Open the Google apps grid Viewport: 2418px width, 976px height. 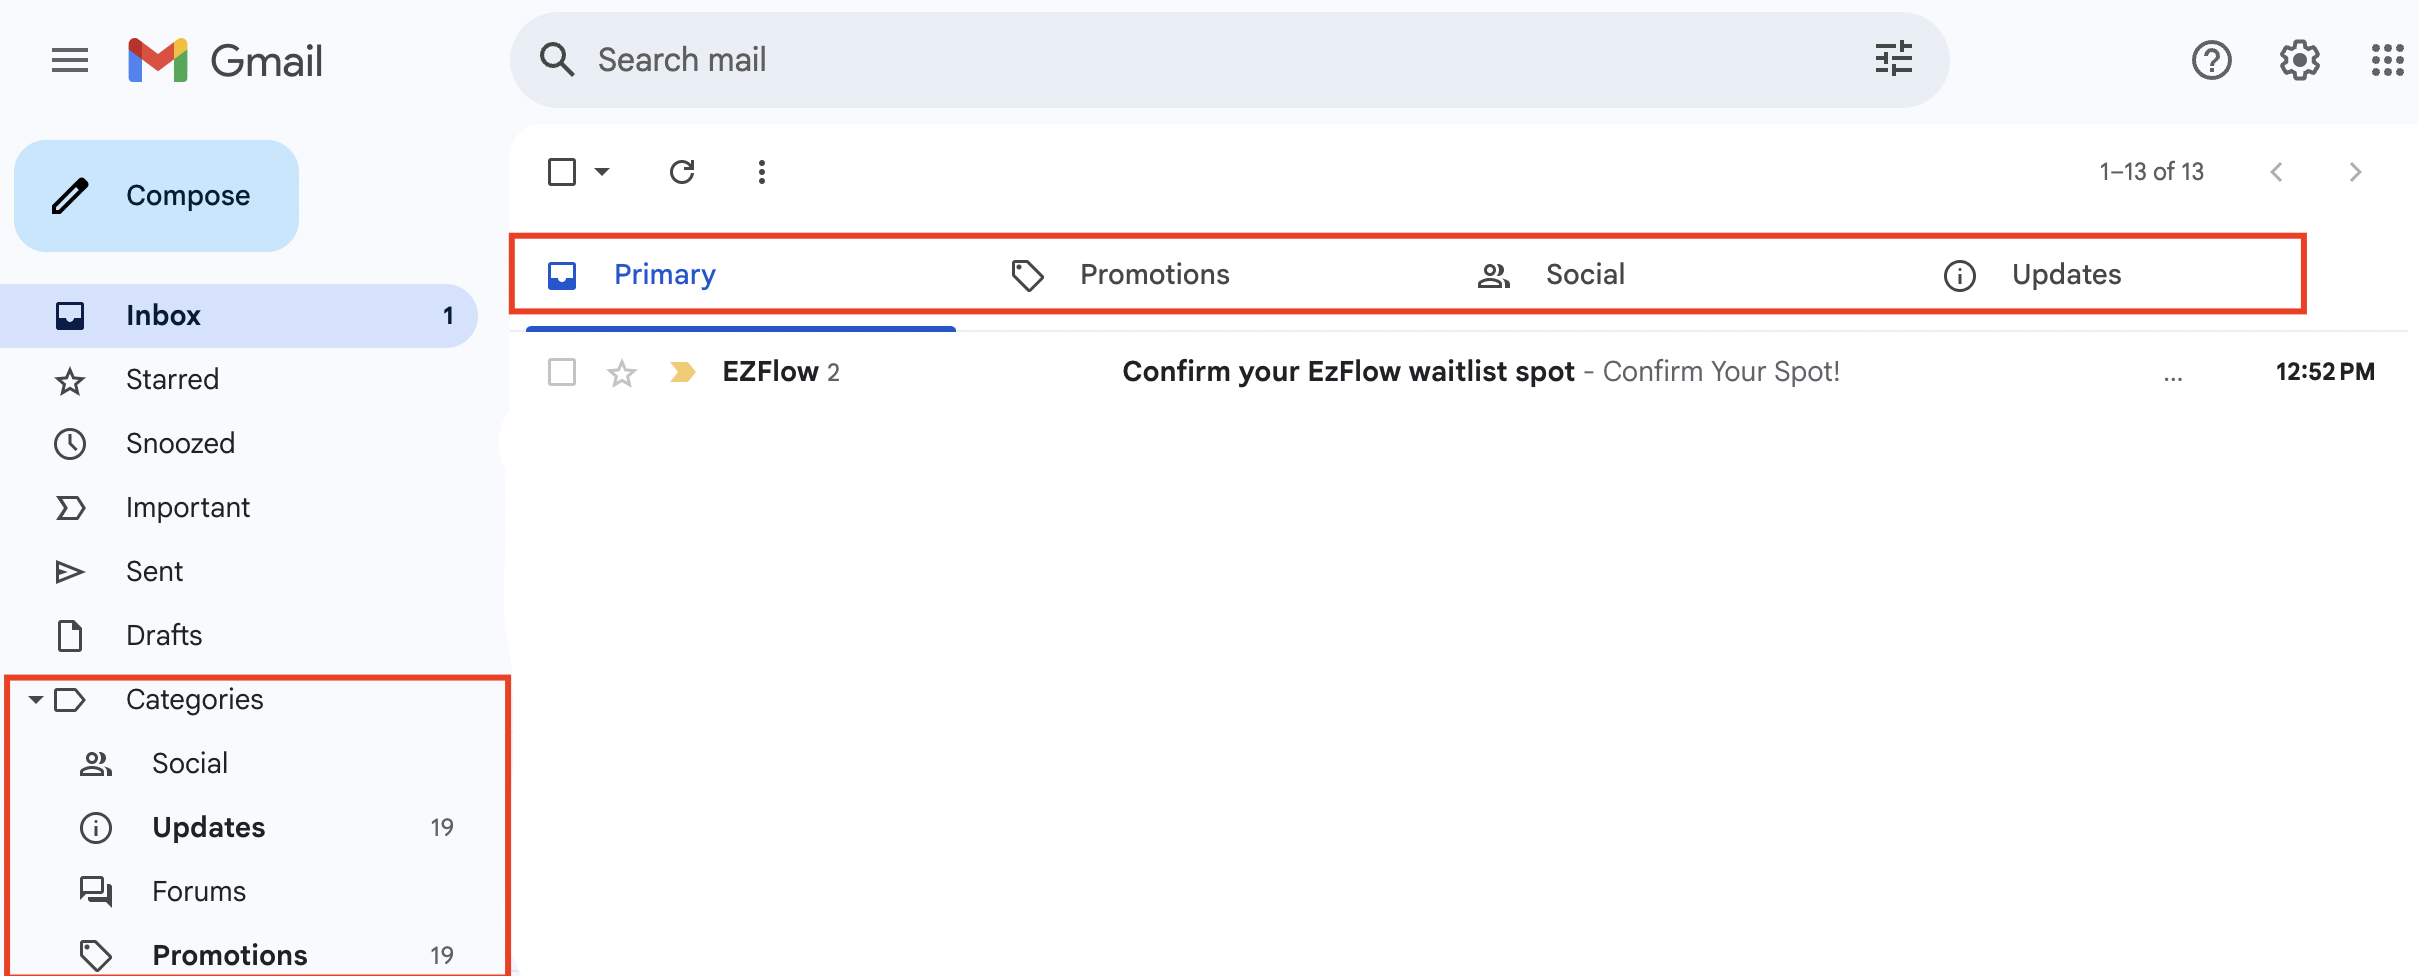point(2387,61)
